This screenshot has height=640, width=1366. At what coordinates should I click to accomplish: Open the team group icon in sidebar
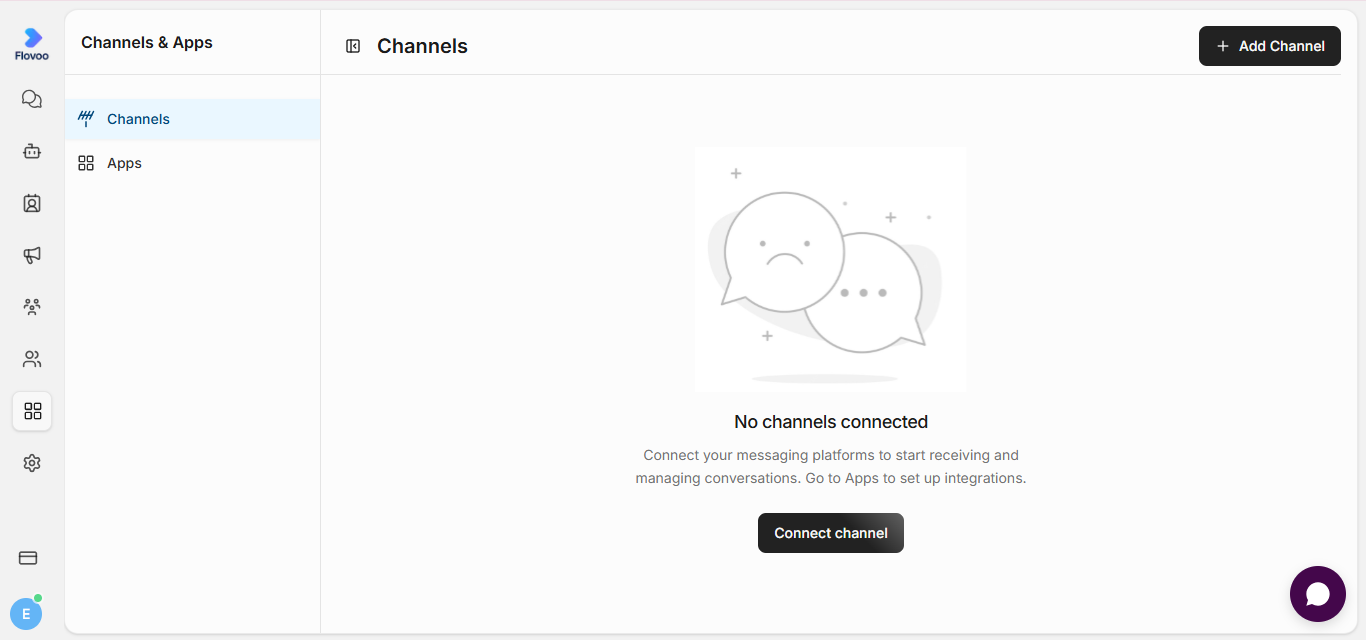pos(32,307)
